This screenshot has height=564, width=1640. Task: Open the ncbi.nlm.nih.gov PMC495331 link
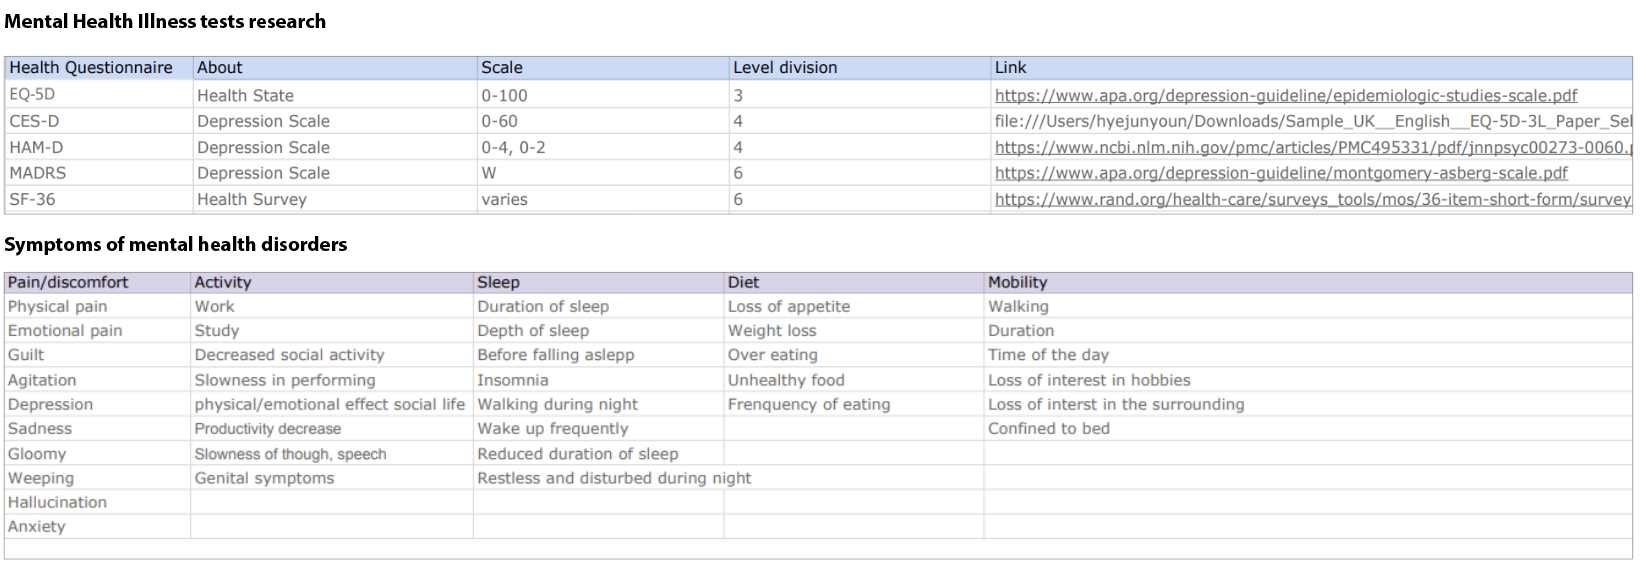coord(1310,147)
